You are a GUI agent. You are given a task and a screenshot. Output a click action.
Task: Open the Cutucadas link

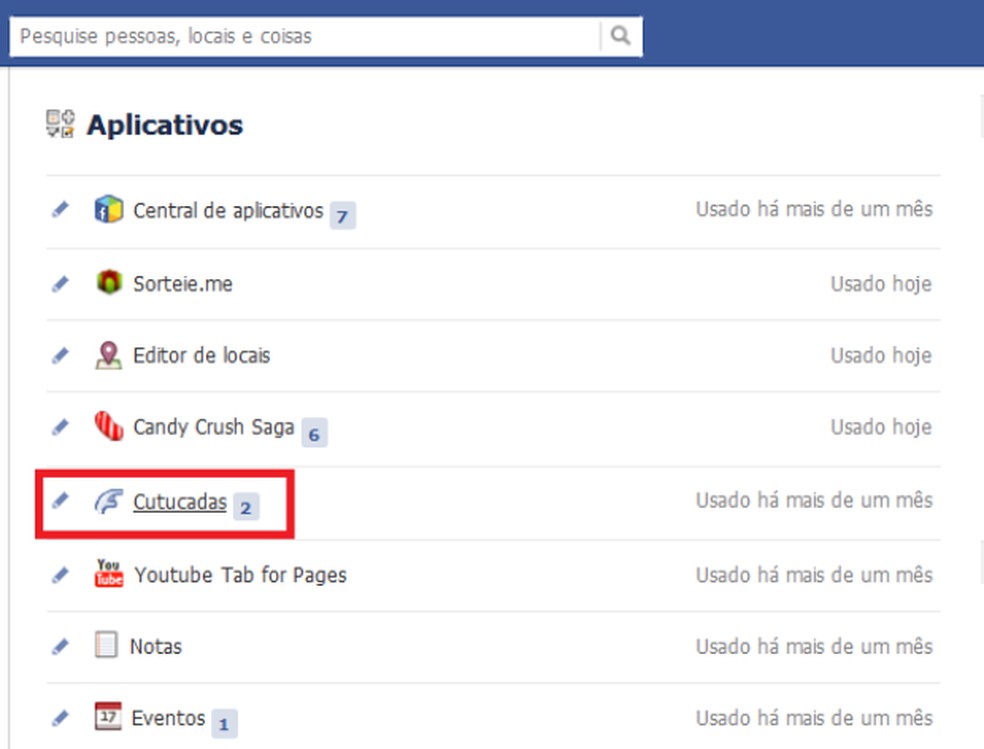(x=180, y=503)
